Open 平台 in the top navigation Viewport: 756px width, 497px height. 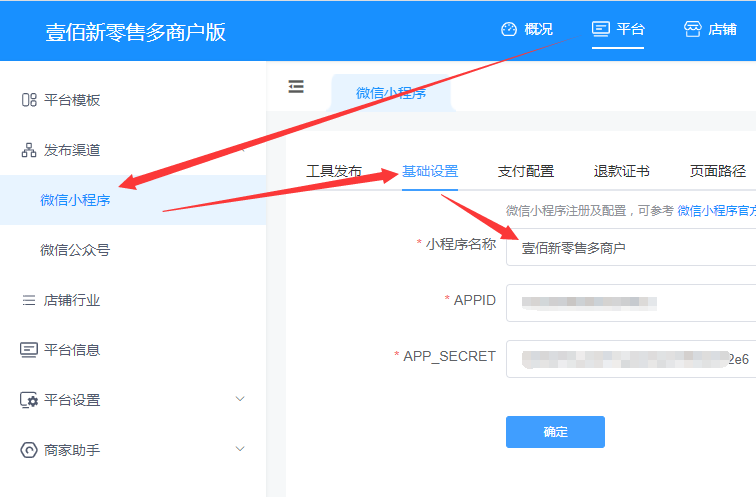tap(618, 29)
